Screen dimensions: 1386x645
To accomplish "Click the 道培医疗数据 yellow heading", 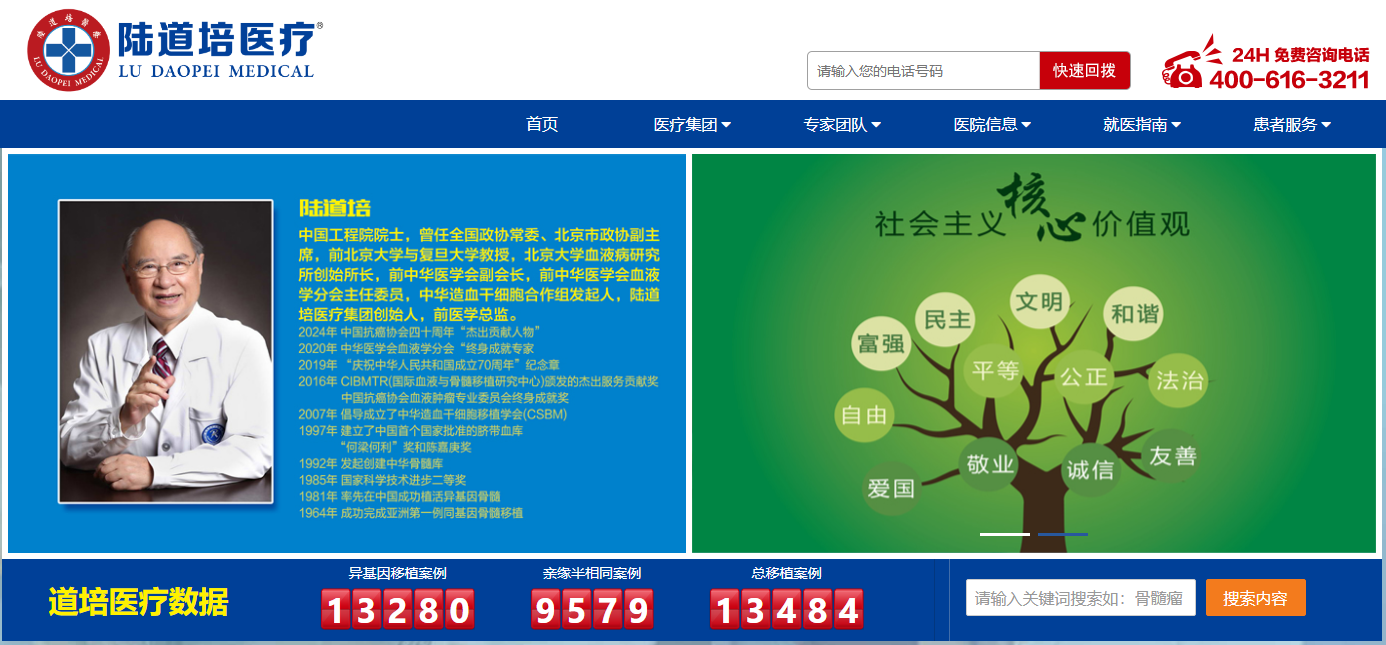I will click(138, 602).
